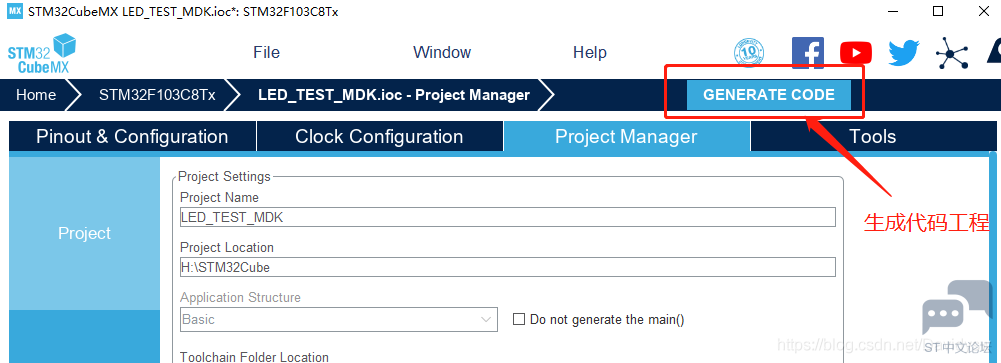This screenshot has height=363, width=1001.
Task: Open the Help menu
Action: 589,52
